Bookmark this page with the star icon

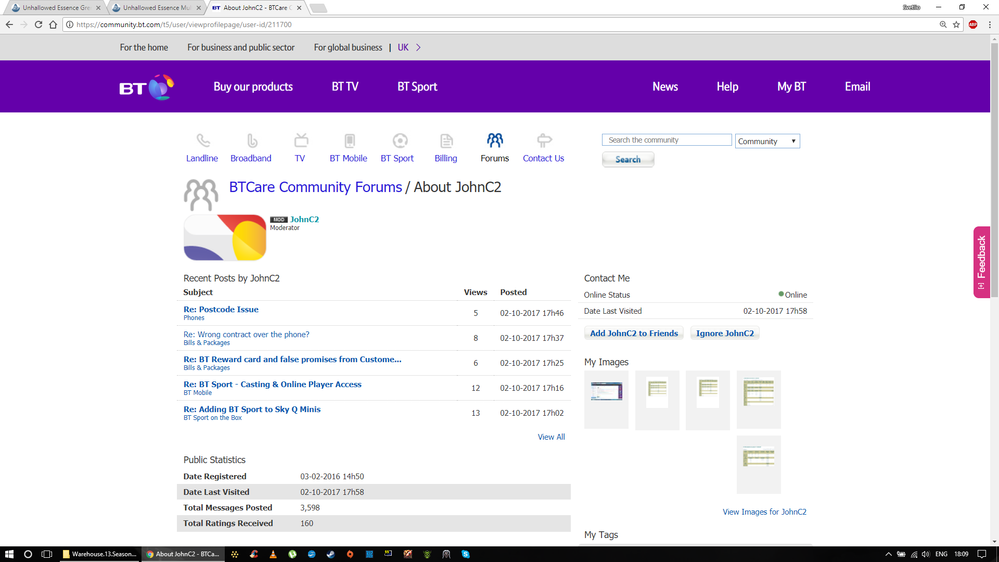[956, 24]
